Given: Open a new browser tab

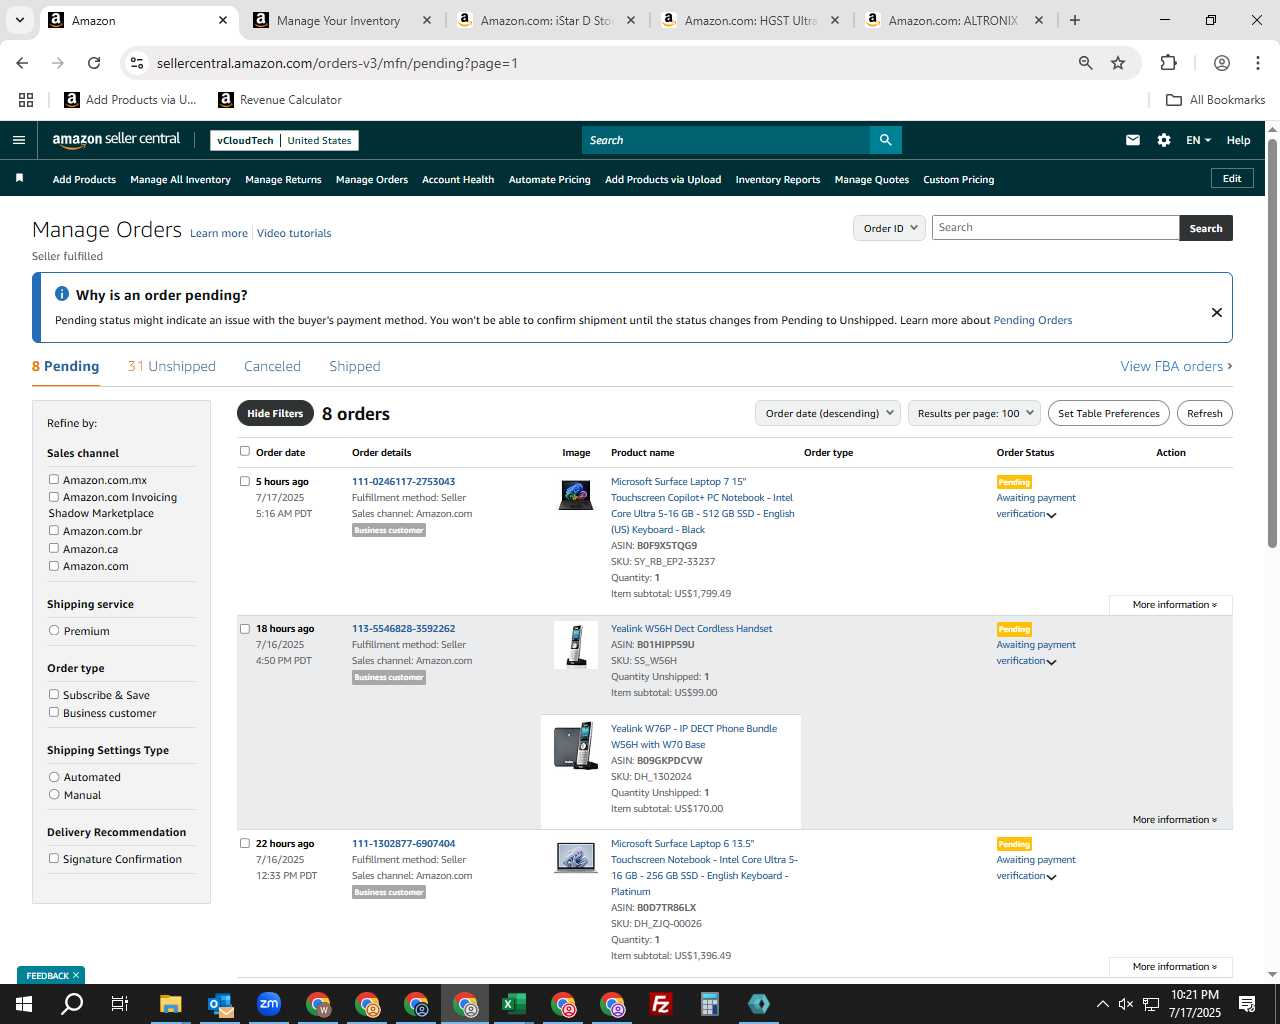Looking at the screenshot, I should [x=1075, y=20].
